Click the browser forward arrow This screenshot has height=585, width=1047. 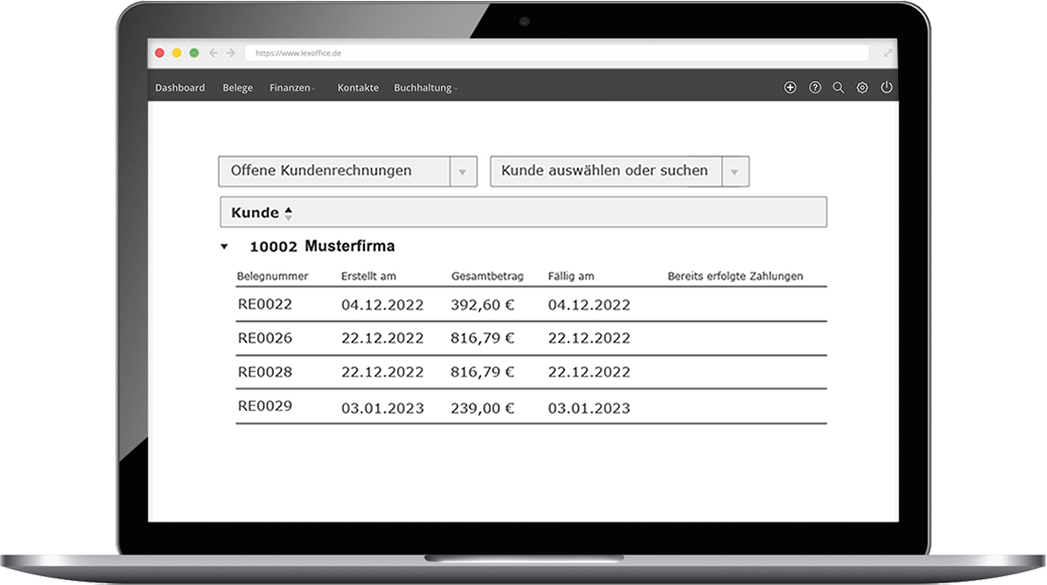230,53
